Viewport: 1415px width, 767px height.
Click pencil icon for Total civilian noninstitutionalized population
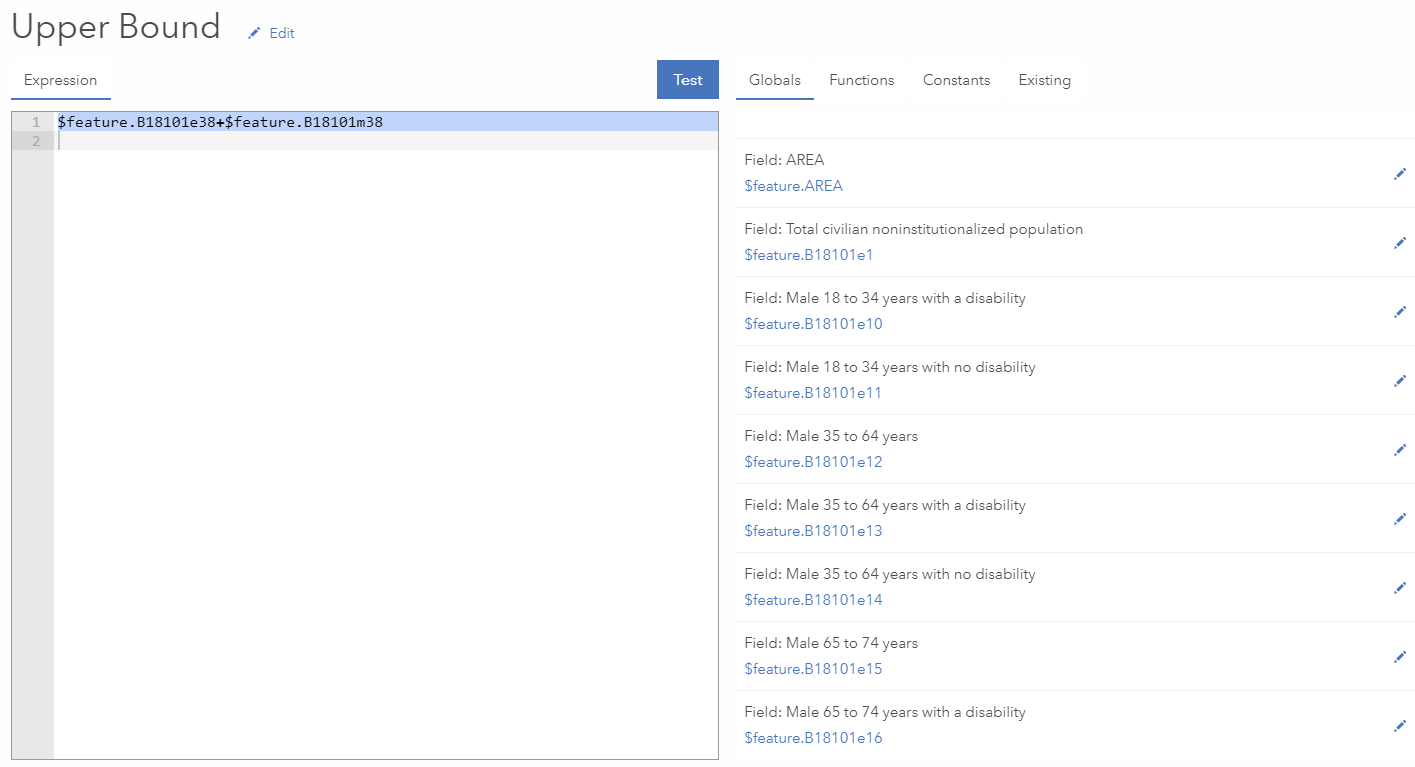point(1400,243)
